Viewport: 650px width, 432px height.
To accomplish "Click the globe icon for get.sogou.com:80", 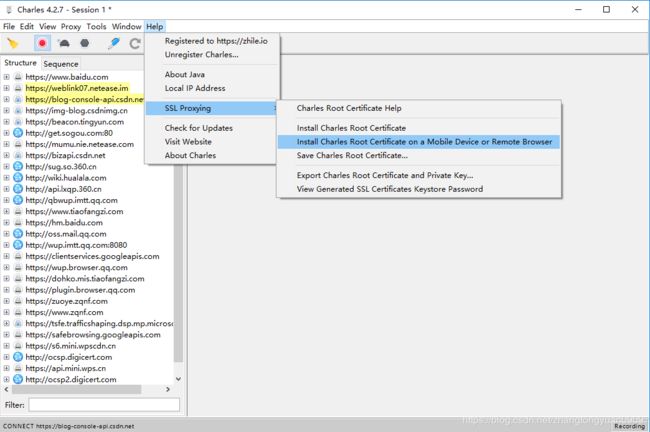I will tap(18, 133).
